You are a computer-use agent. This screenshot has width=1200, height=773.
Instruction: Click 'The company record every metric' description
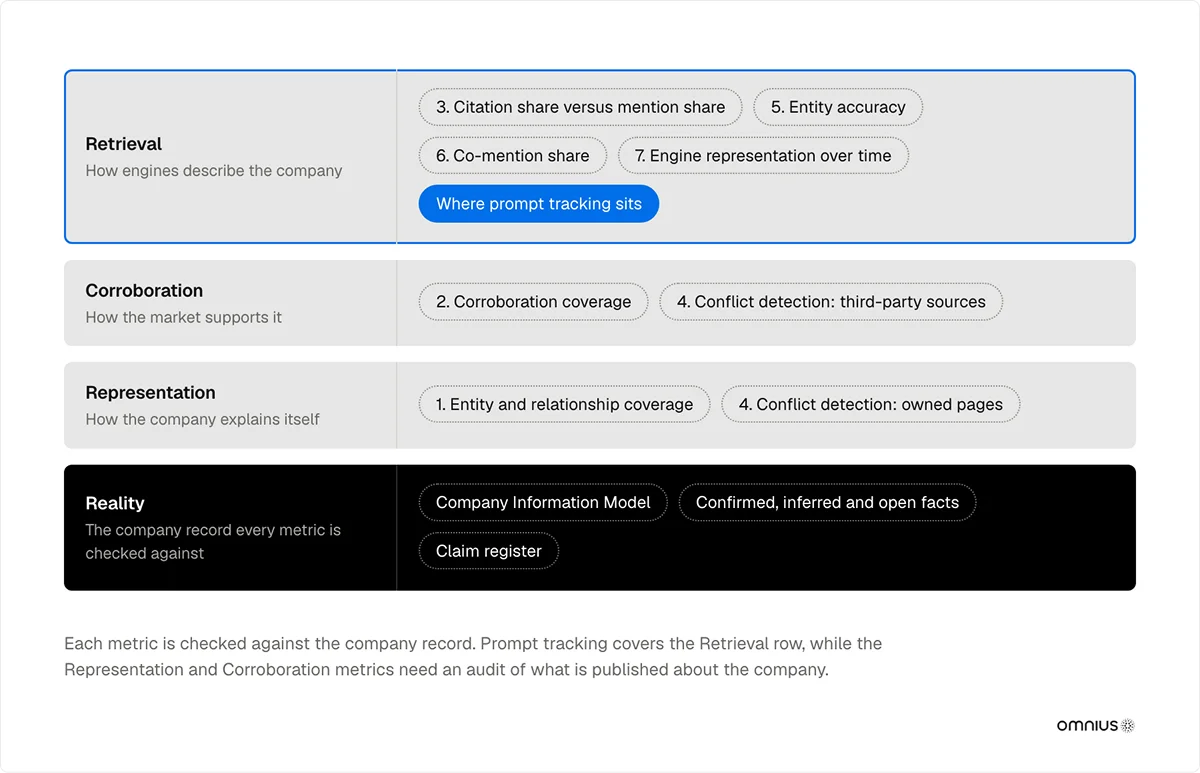[x=213, y=541]
